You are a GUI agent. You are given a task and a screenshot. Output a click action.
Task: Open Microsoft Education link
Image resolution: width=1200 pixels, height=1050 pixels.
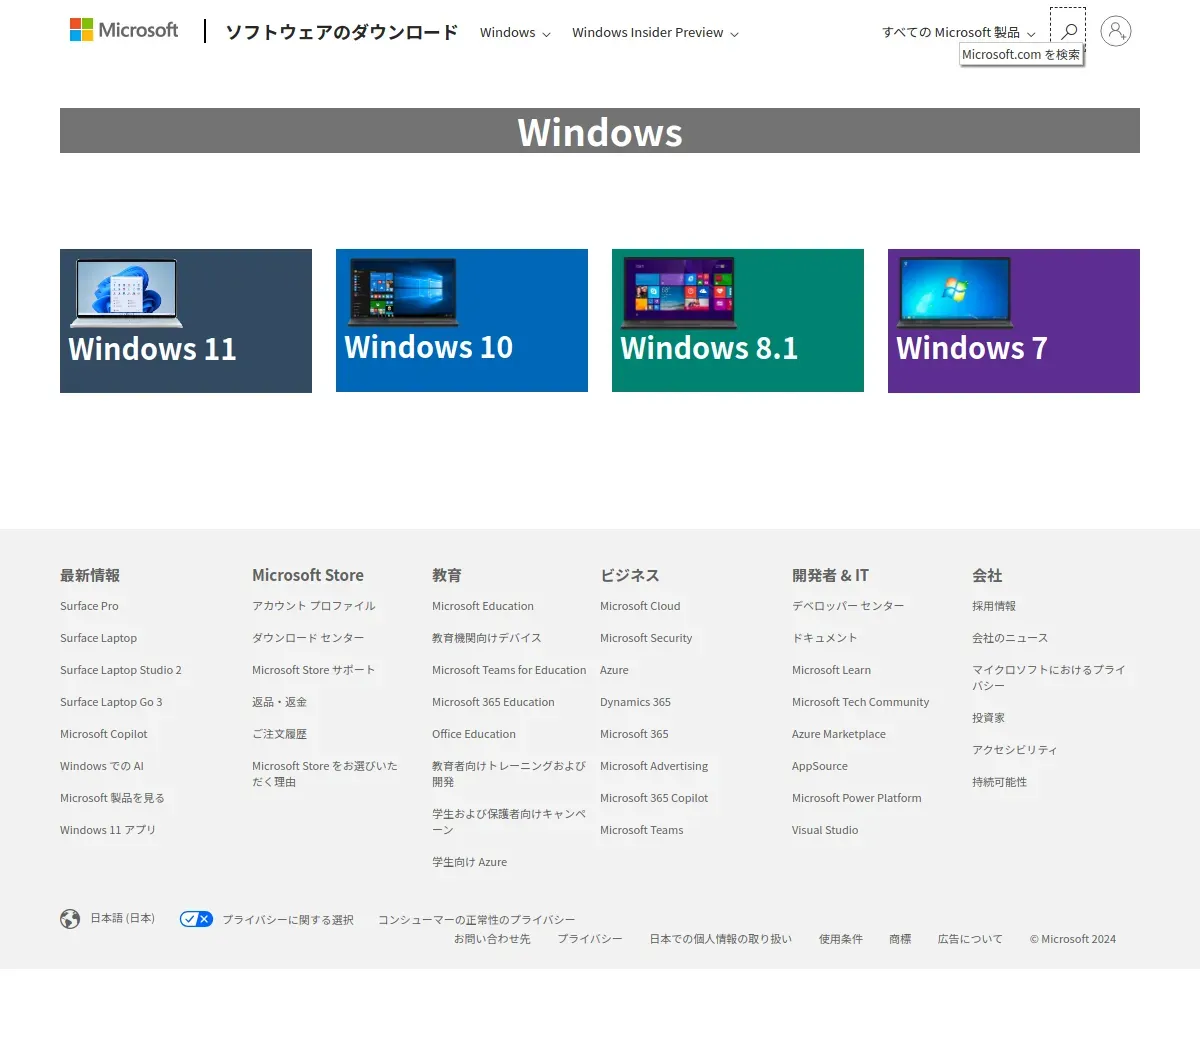click(x=483, y=606)
